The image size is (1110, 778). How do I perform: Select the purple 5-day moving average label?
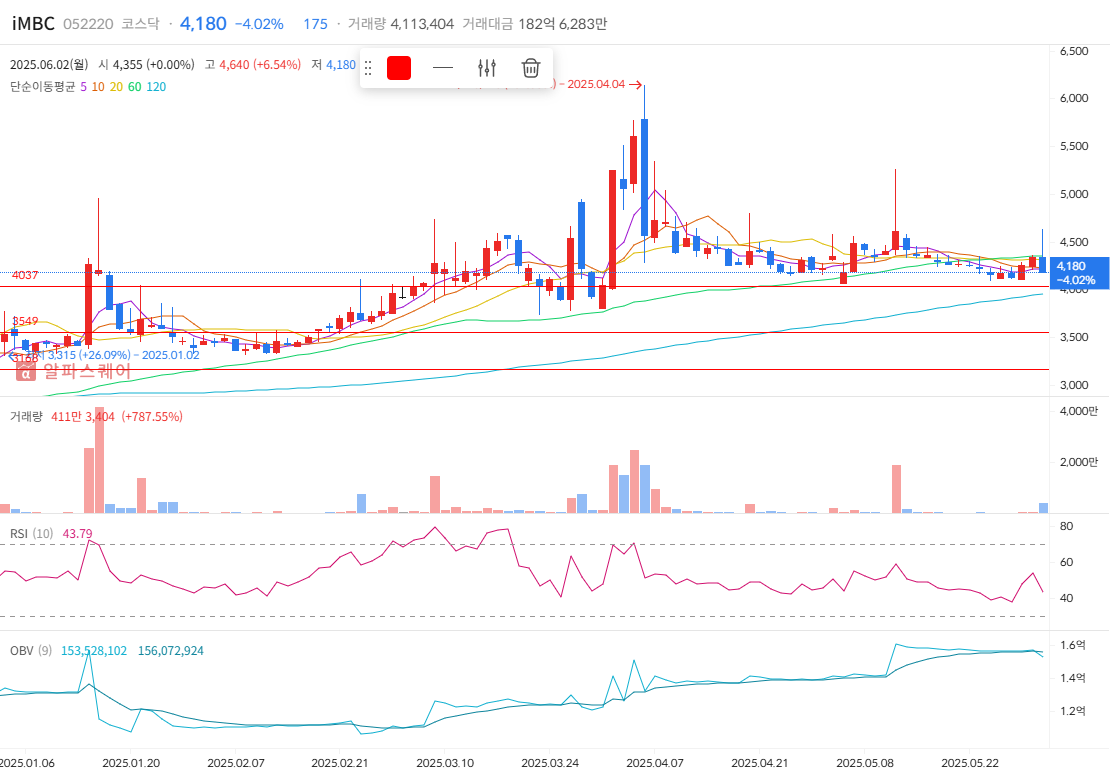pyautogui.click(x=84, y=87)
